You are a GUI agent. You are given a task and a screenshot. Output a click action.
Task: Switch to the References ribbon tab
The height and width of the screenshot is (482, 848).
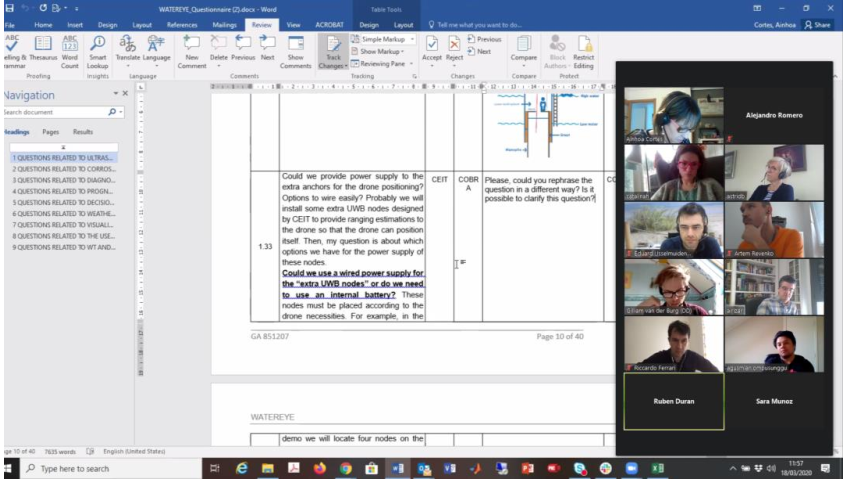click(182, 25)
